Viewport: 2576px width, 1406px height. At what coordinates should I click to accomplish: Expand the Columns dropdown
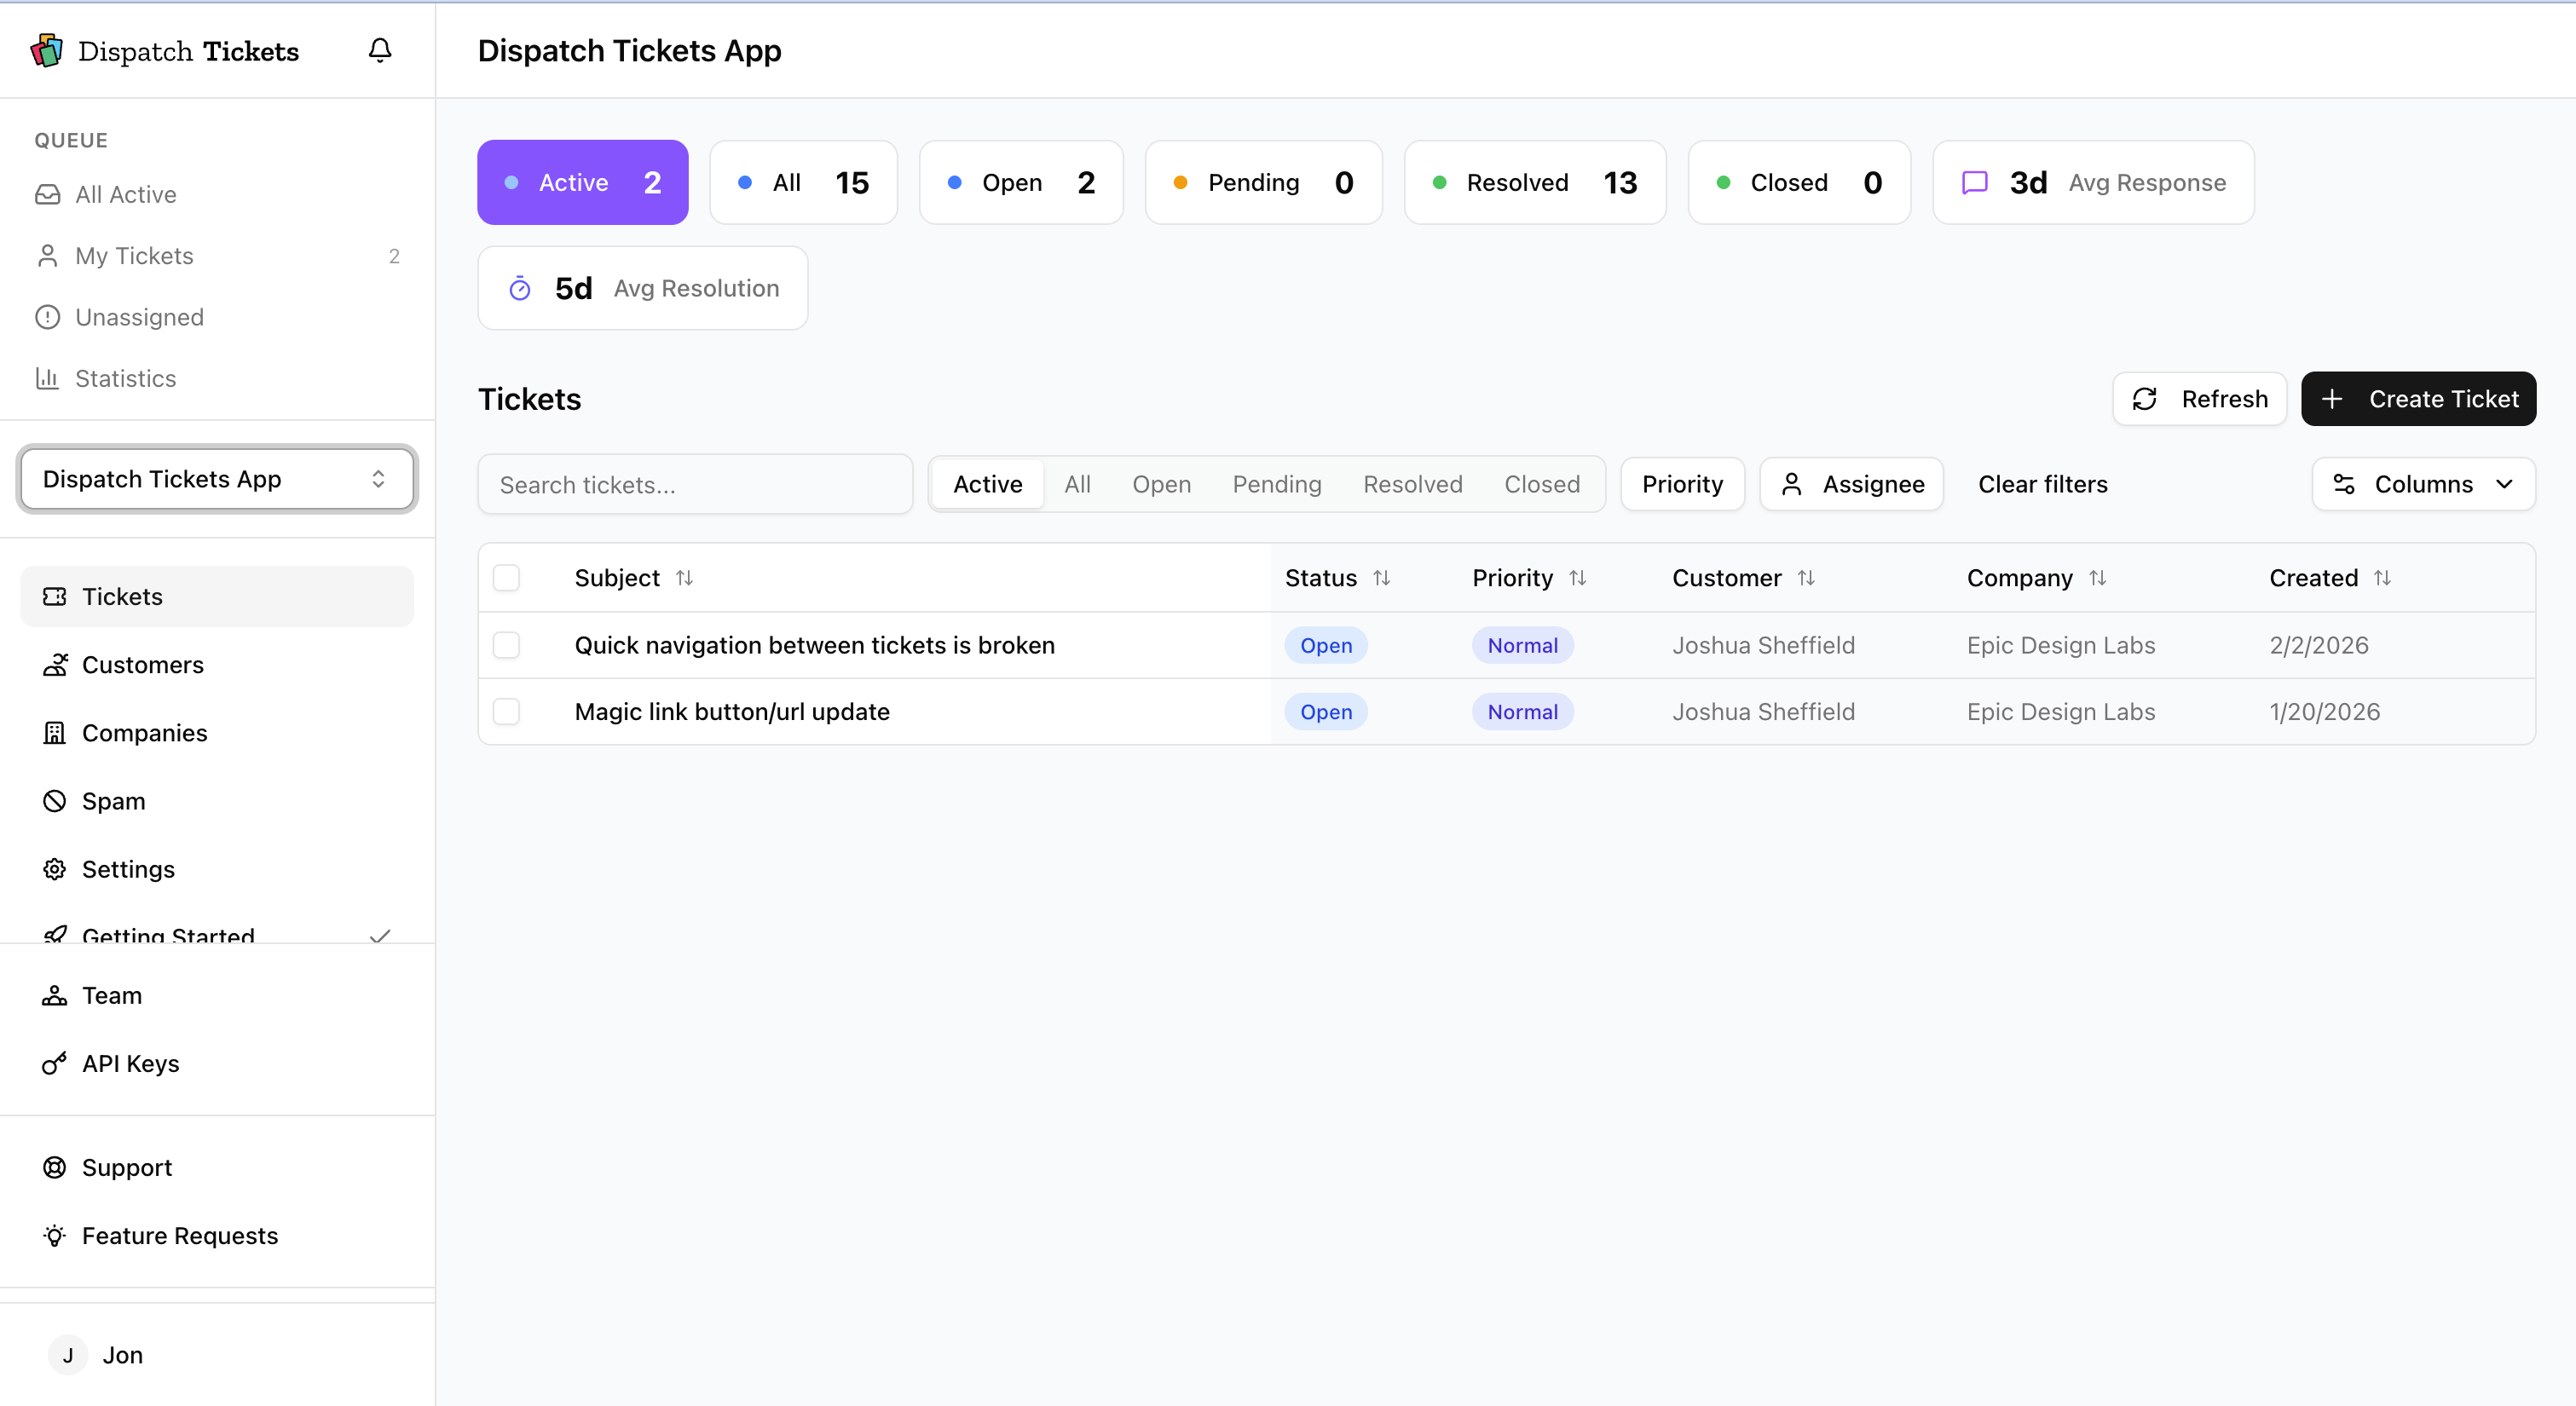point(2423,484)
